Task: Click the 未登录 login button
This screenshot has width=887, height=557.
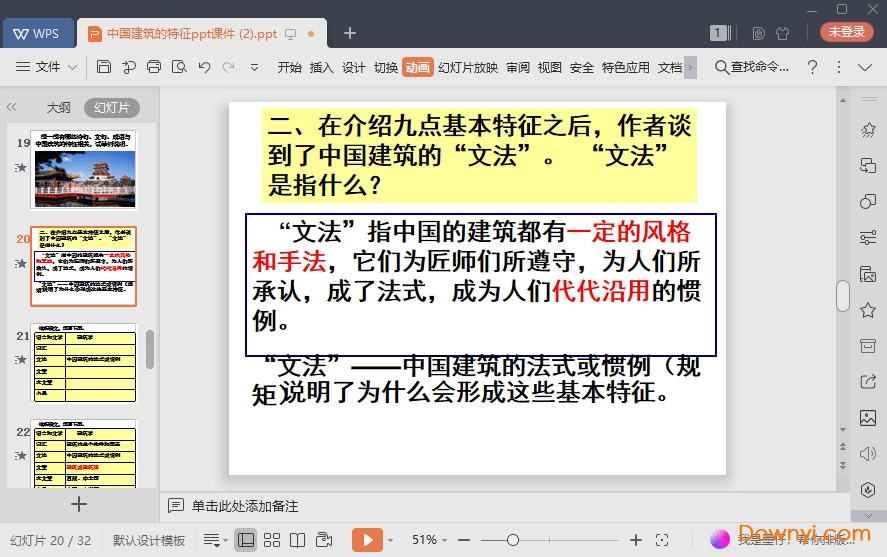Action: [x=846, y=32]
